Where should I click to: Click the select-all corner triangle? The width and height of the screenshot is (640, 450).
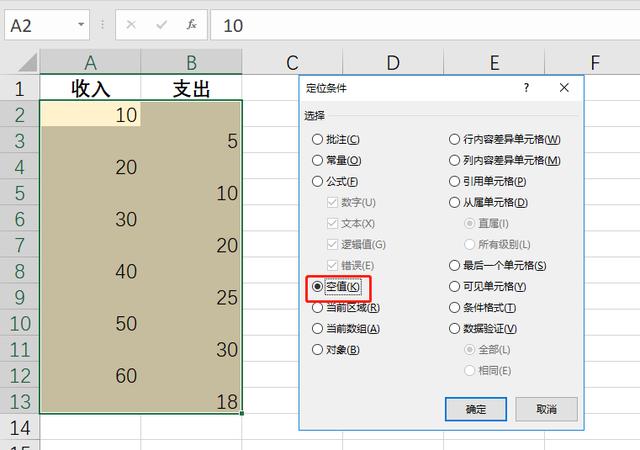click(28, 62)
